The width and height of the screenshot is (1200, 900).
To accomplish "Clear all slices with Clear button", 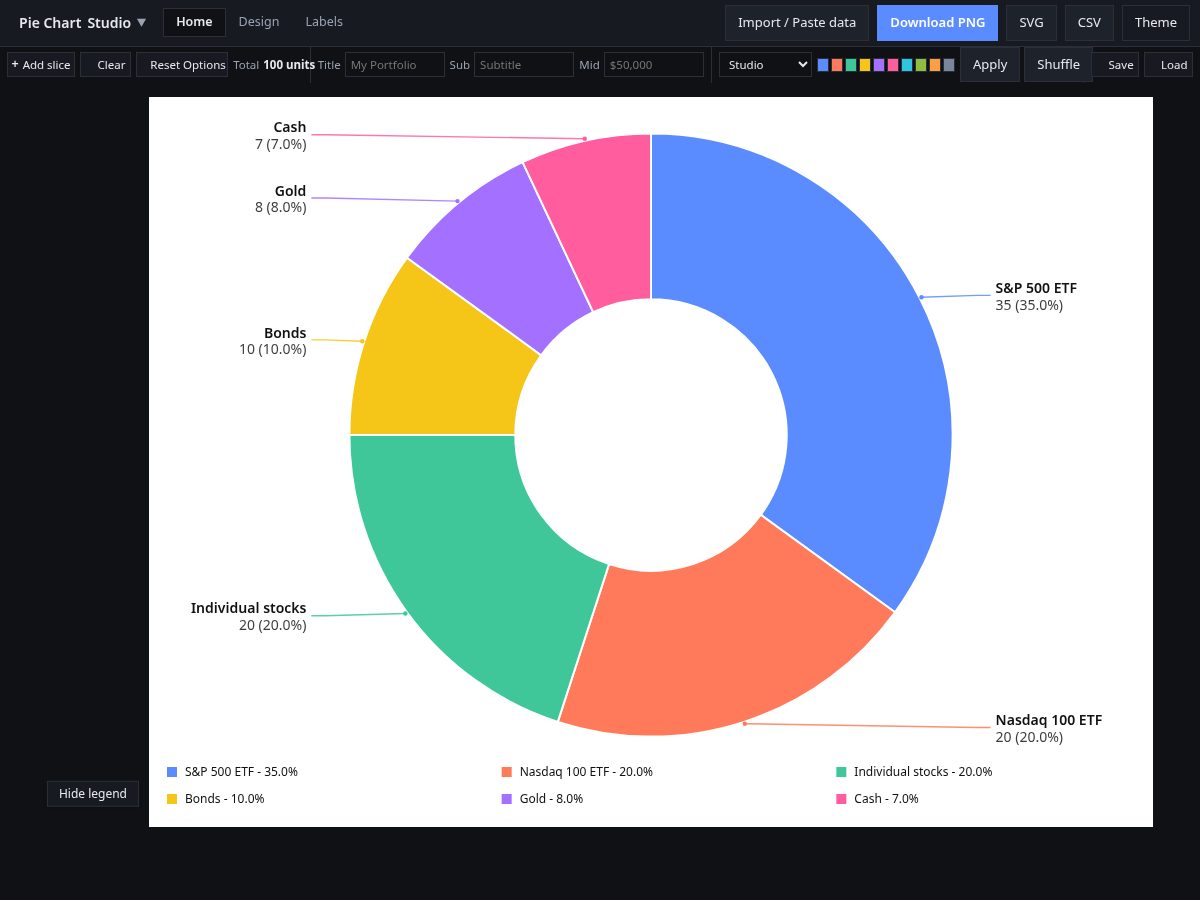I will click(106, 65).
